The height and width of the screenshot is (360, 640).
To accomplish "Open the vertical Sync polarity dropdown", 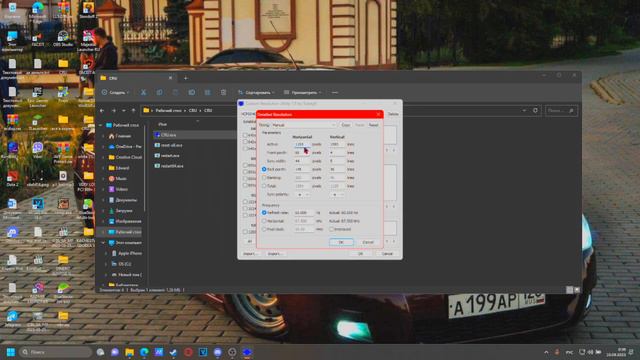I will 337,195.
